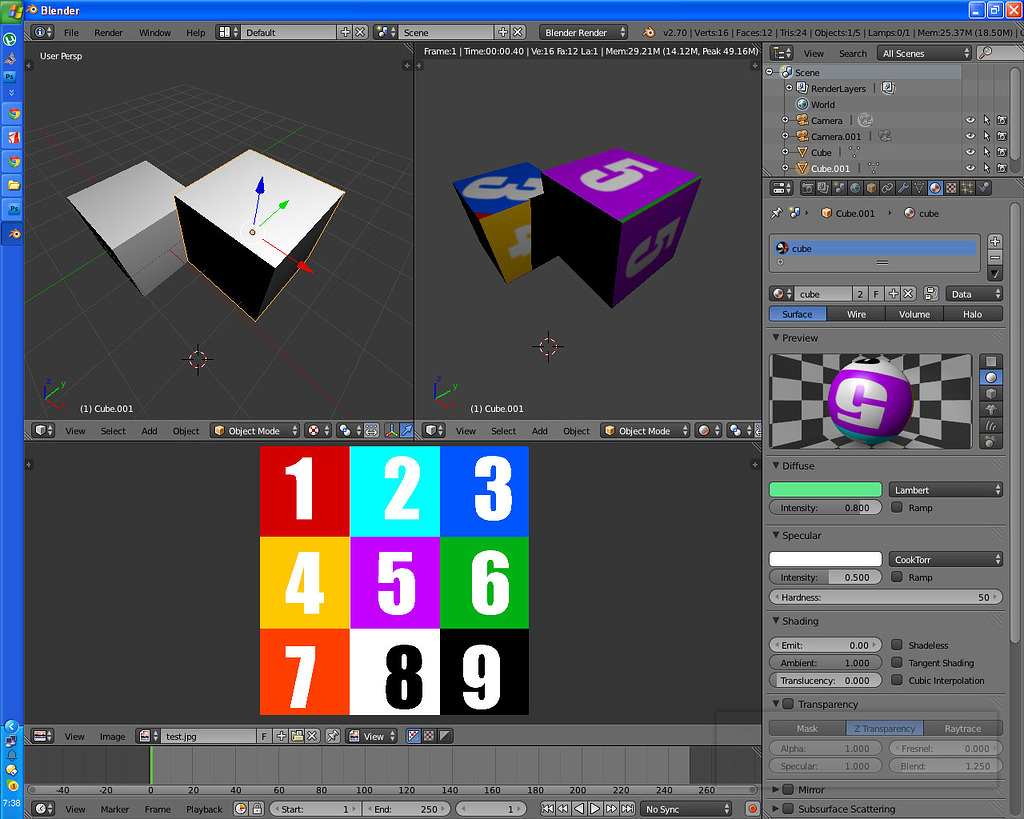Screen dimensions: 1024x819
Task: Select sphere preview type for material
Action: coord(991,377)
